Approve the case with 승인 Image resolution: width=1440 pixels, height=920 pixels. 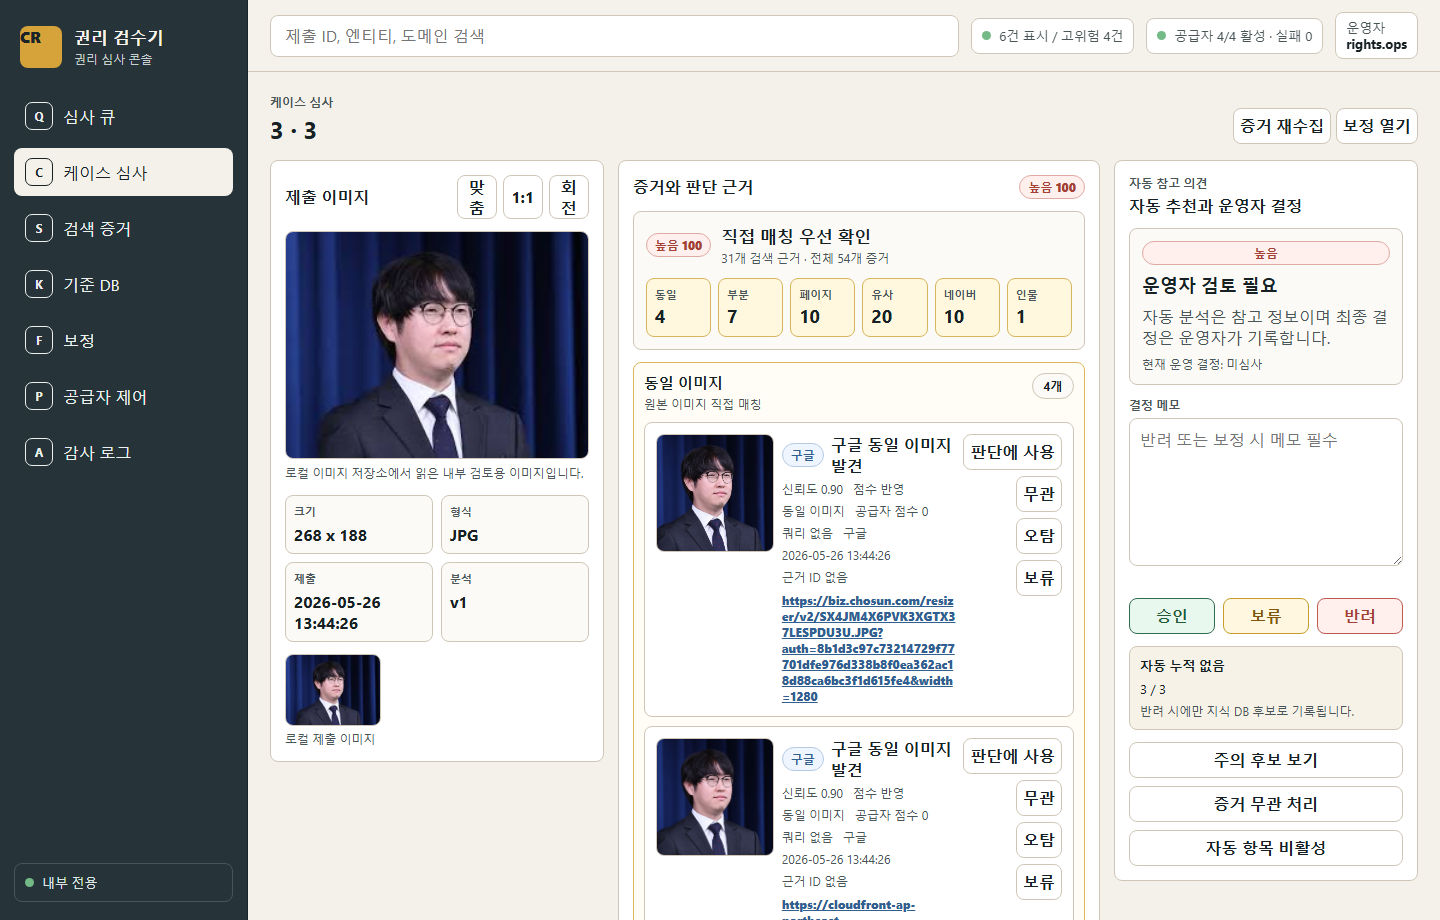pos(1172,616)
